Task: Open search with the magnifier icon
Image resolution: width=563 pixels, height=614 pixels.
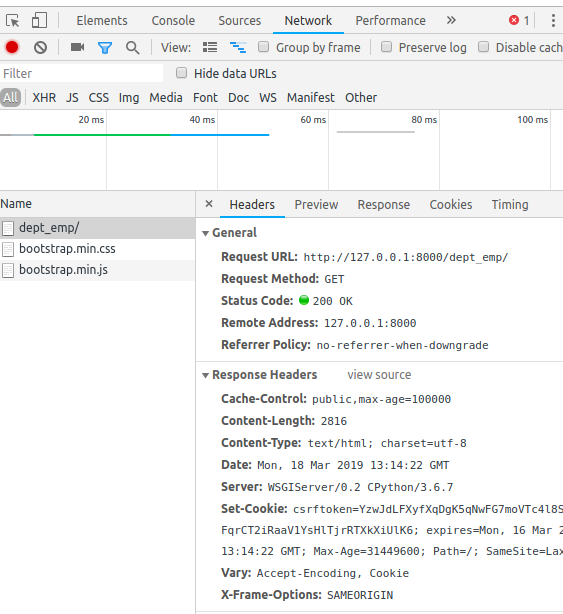Action: pos(132,48)
